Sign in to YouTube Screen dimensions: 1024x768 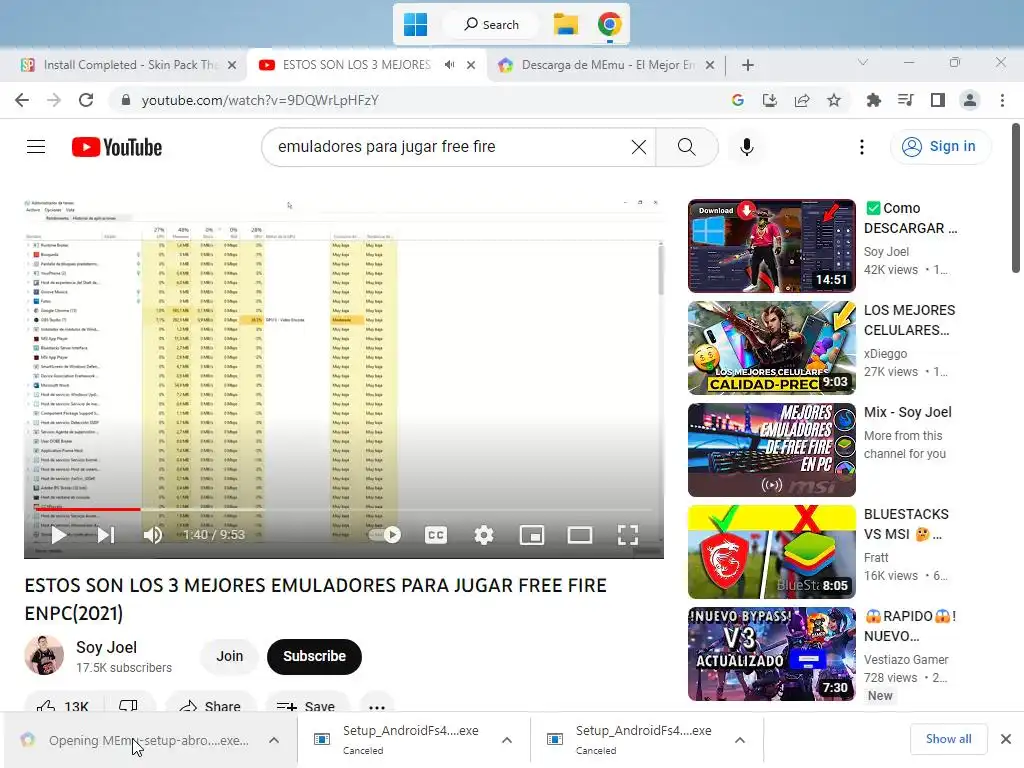(940, 146)
